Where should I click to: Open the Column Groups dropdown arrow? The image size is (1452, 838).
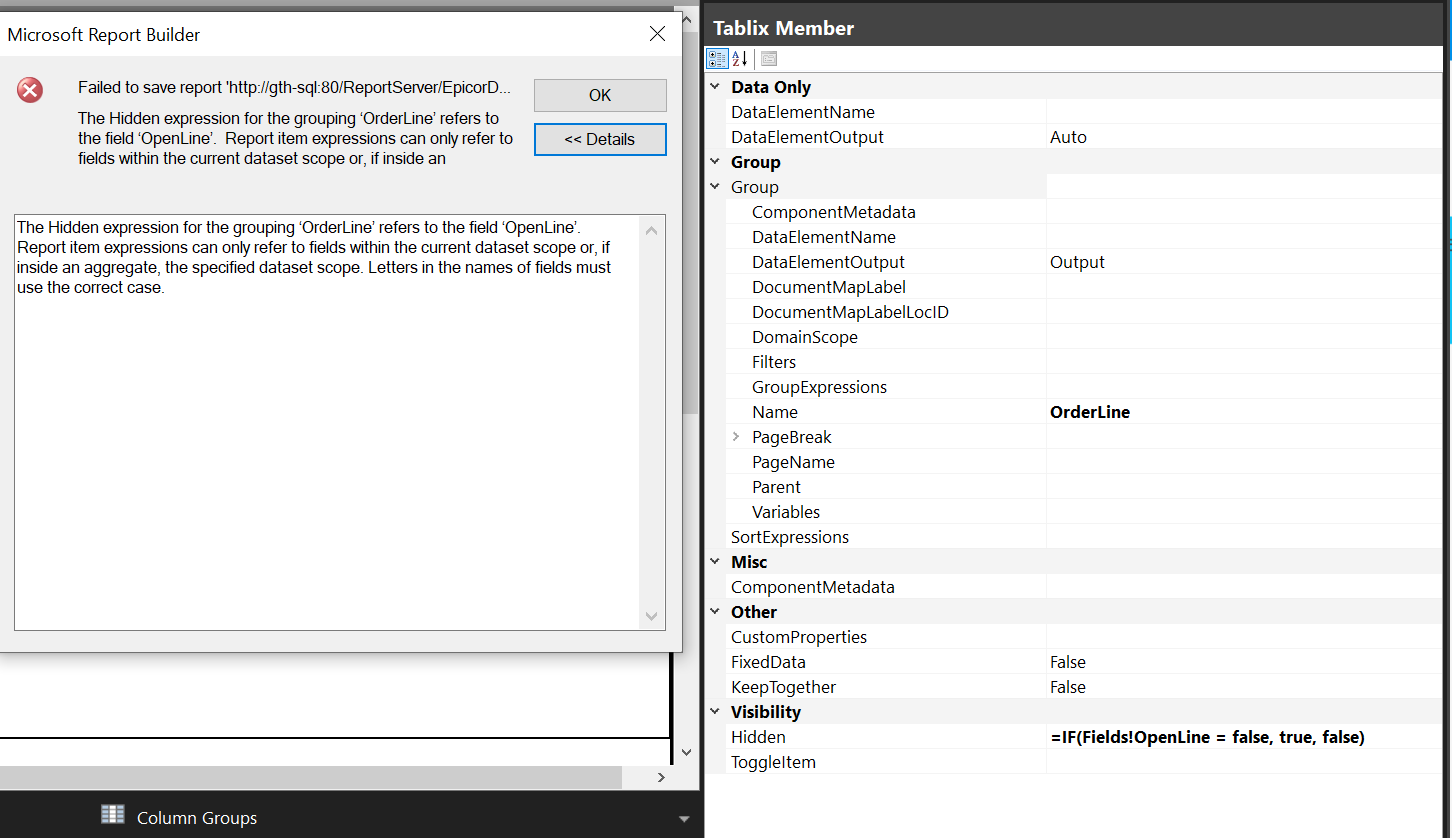pyautogui.click(x=684, y=819)
